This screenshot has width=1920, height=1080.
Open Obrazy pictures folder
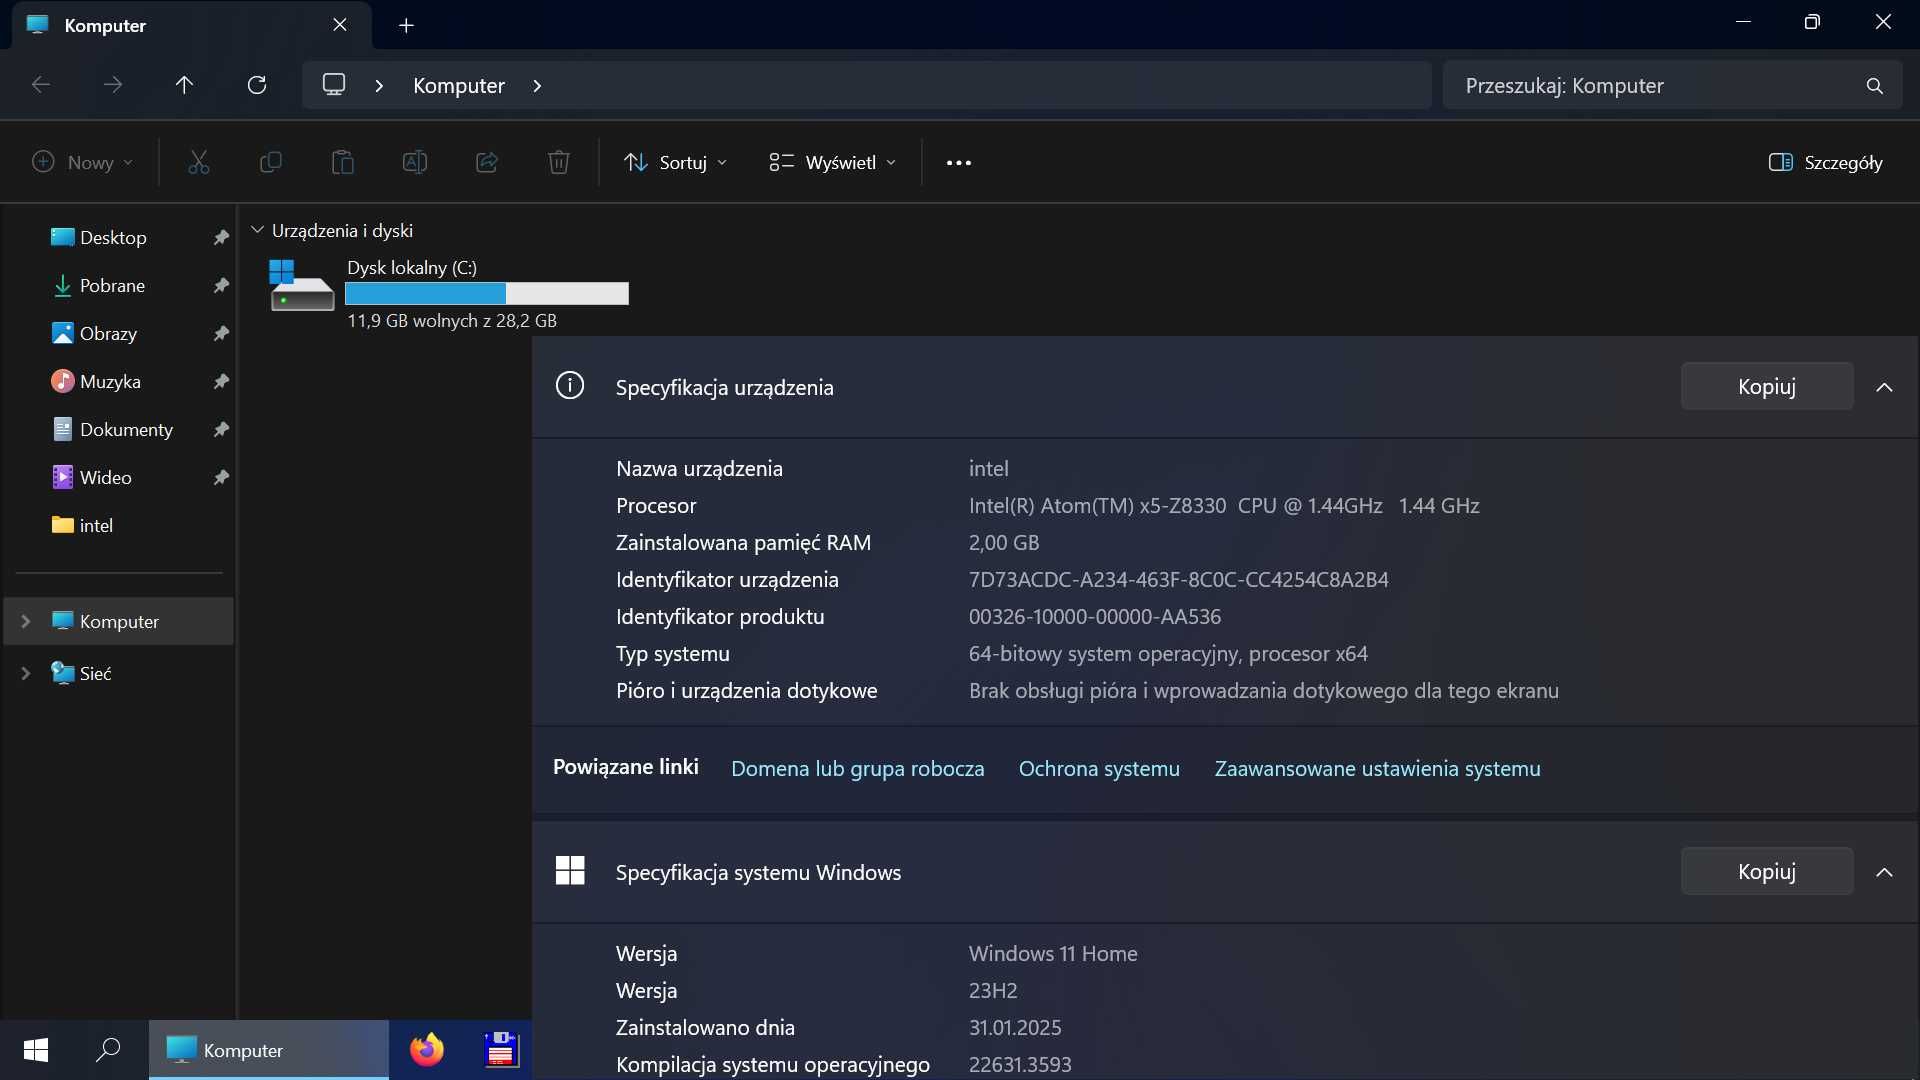tap(108, 333)
